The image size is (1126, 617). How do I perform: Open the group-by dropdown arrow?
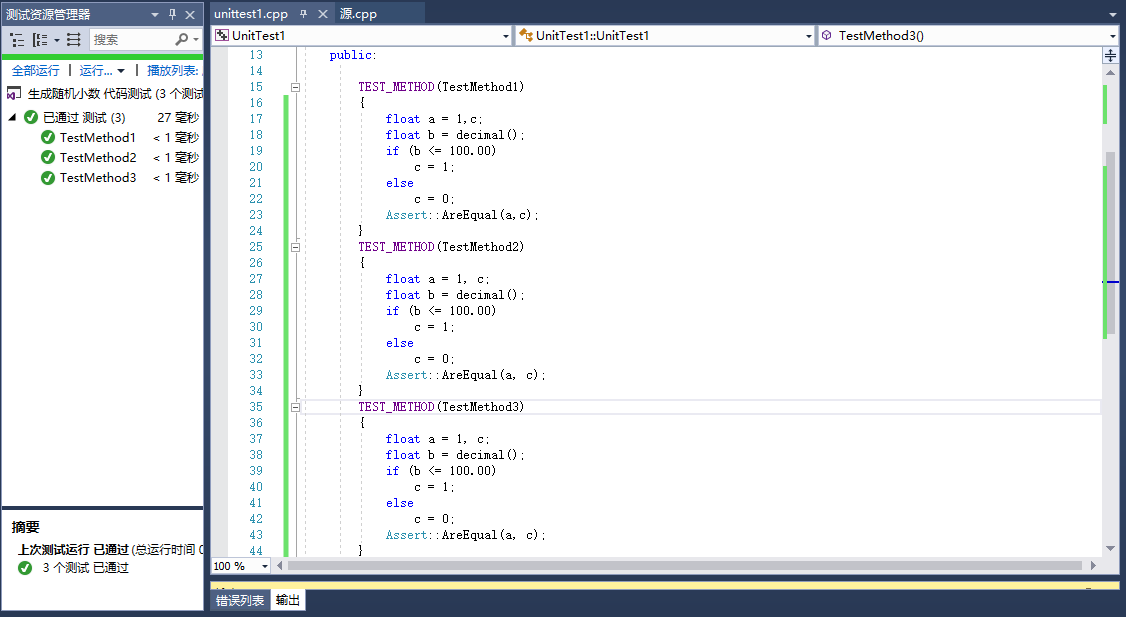pos(57,40)
